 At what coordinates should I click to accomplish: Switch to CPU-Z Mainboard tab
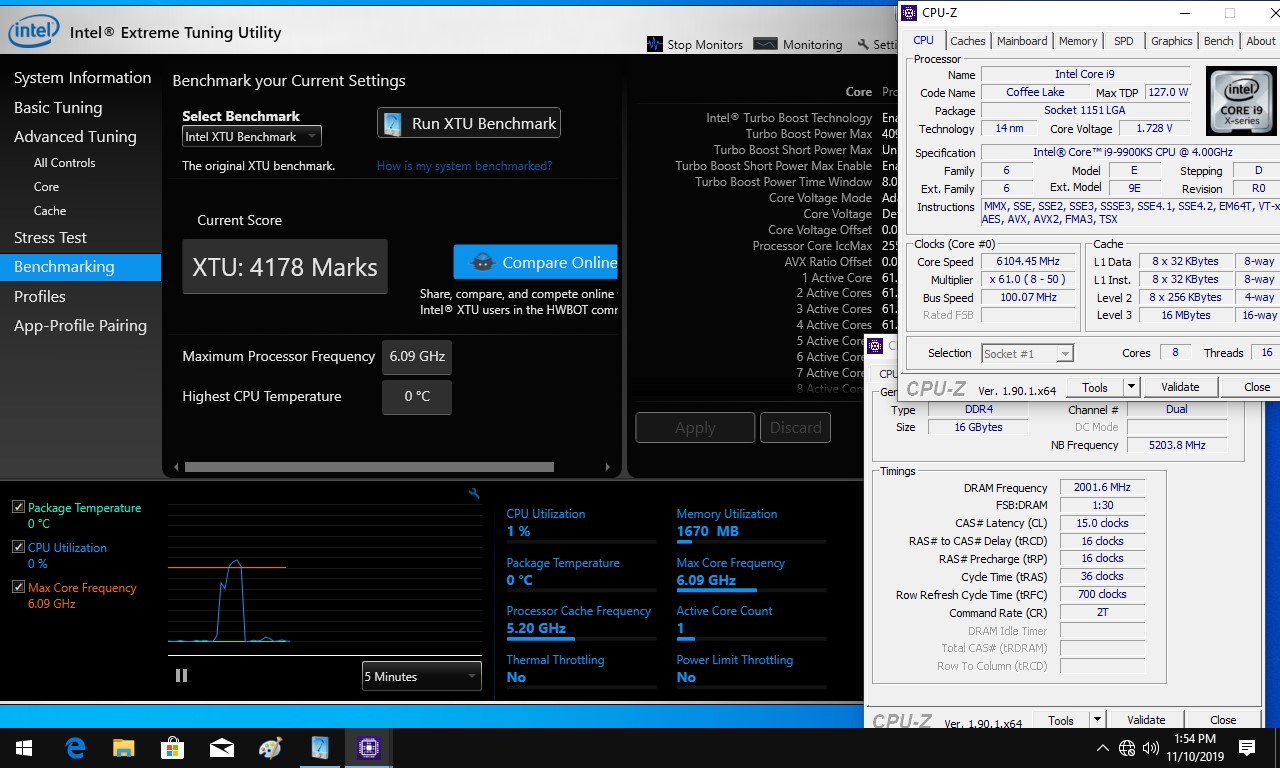[x=1022, y=41]
